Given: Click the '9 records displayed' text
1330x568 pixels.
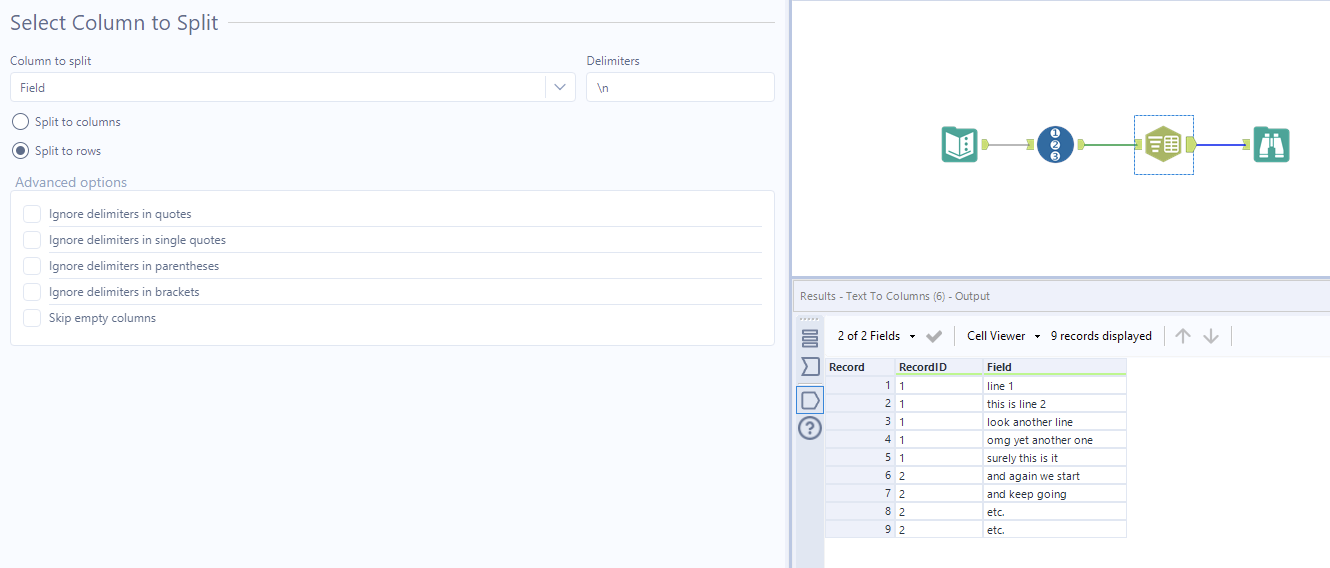Looking at the screenshot, I should tap(1101, 336).
